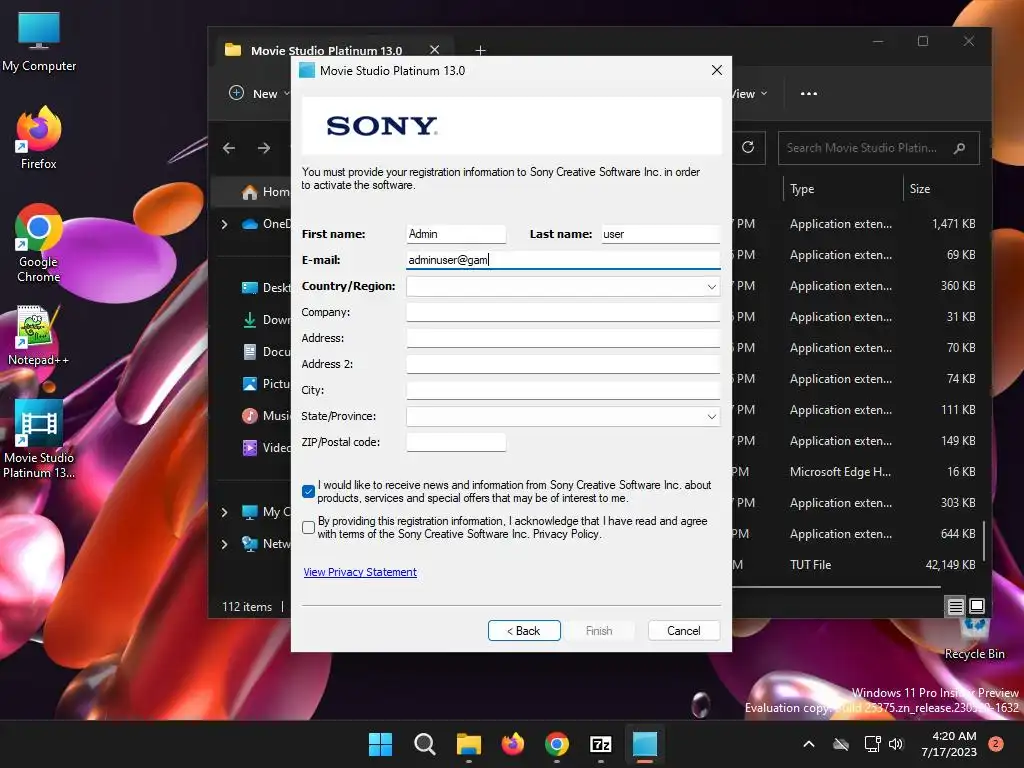Open network status tray icon
Screen dimensions: 1024x768
point(872,744)
